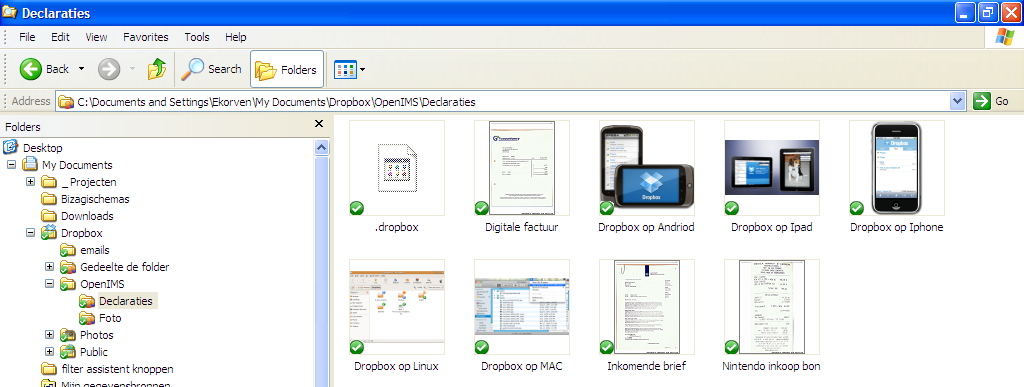Screen dimensions: 1024x387
Task: Close the Folders pane with X
Action: (319, 123)
